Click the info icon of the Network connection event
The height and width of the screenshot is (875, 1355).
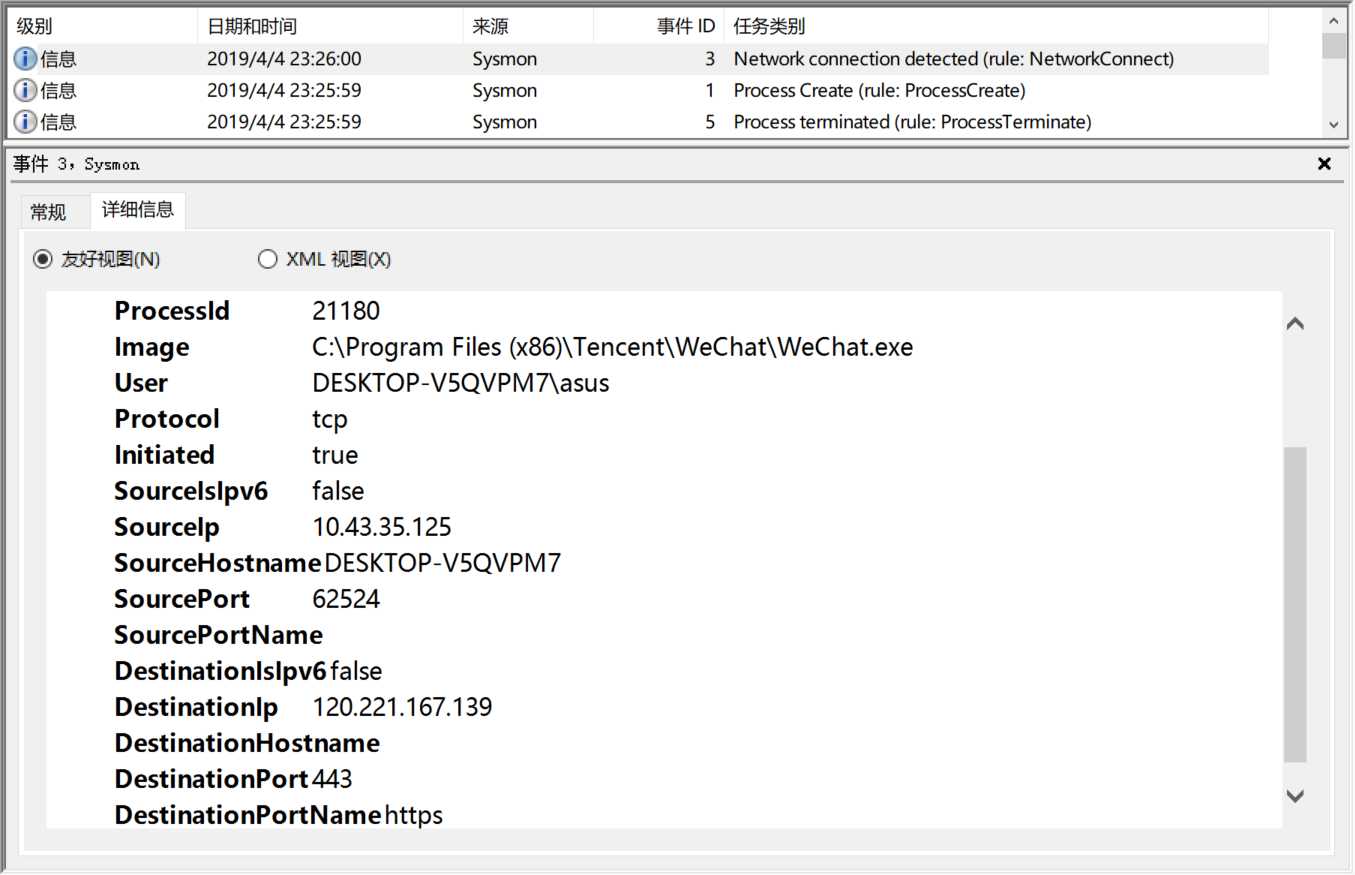point(25,59)
